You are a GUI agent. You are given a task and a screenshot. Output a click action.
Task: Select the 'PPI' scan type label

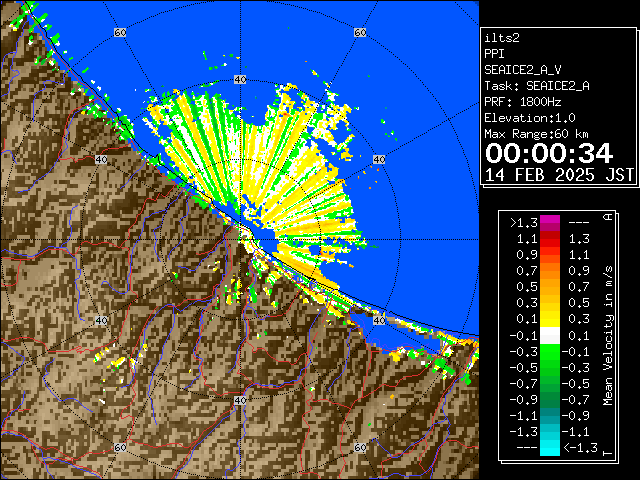(x=494, y=53)
